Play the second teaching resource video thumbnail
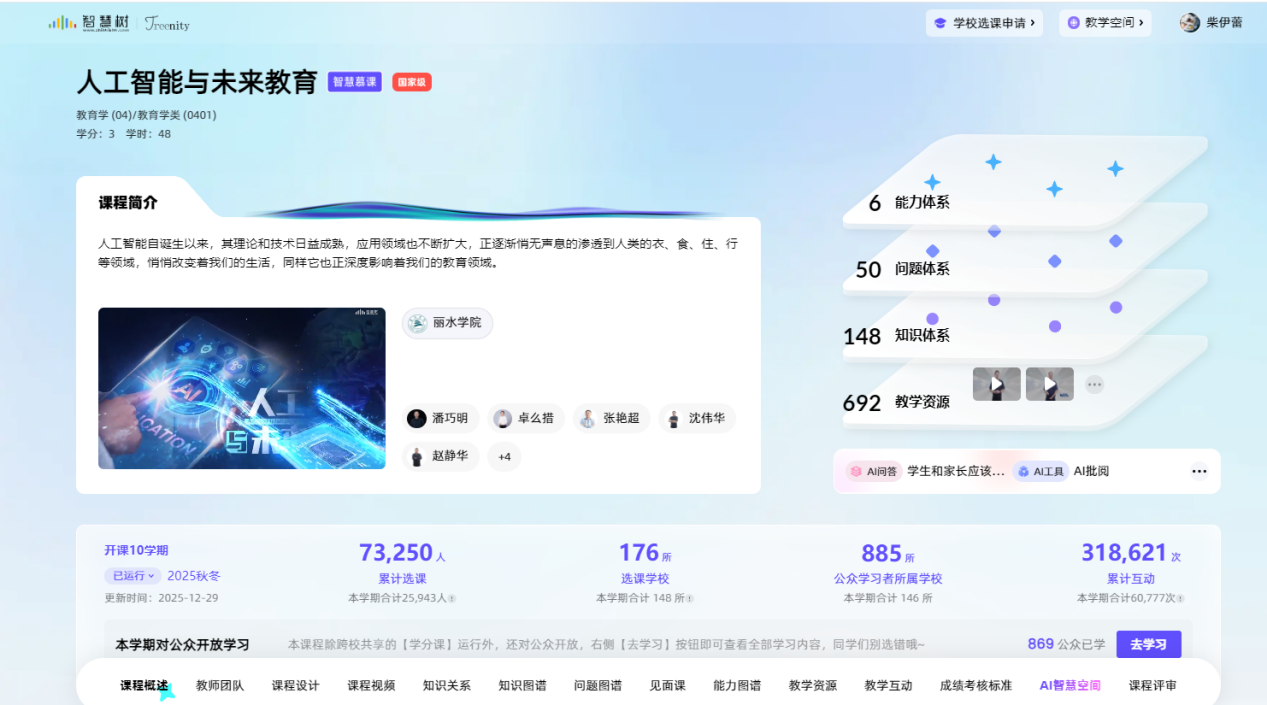 (x=1049, y=384)
